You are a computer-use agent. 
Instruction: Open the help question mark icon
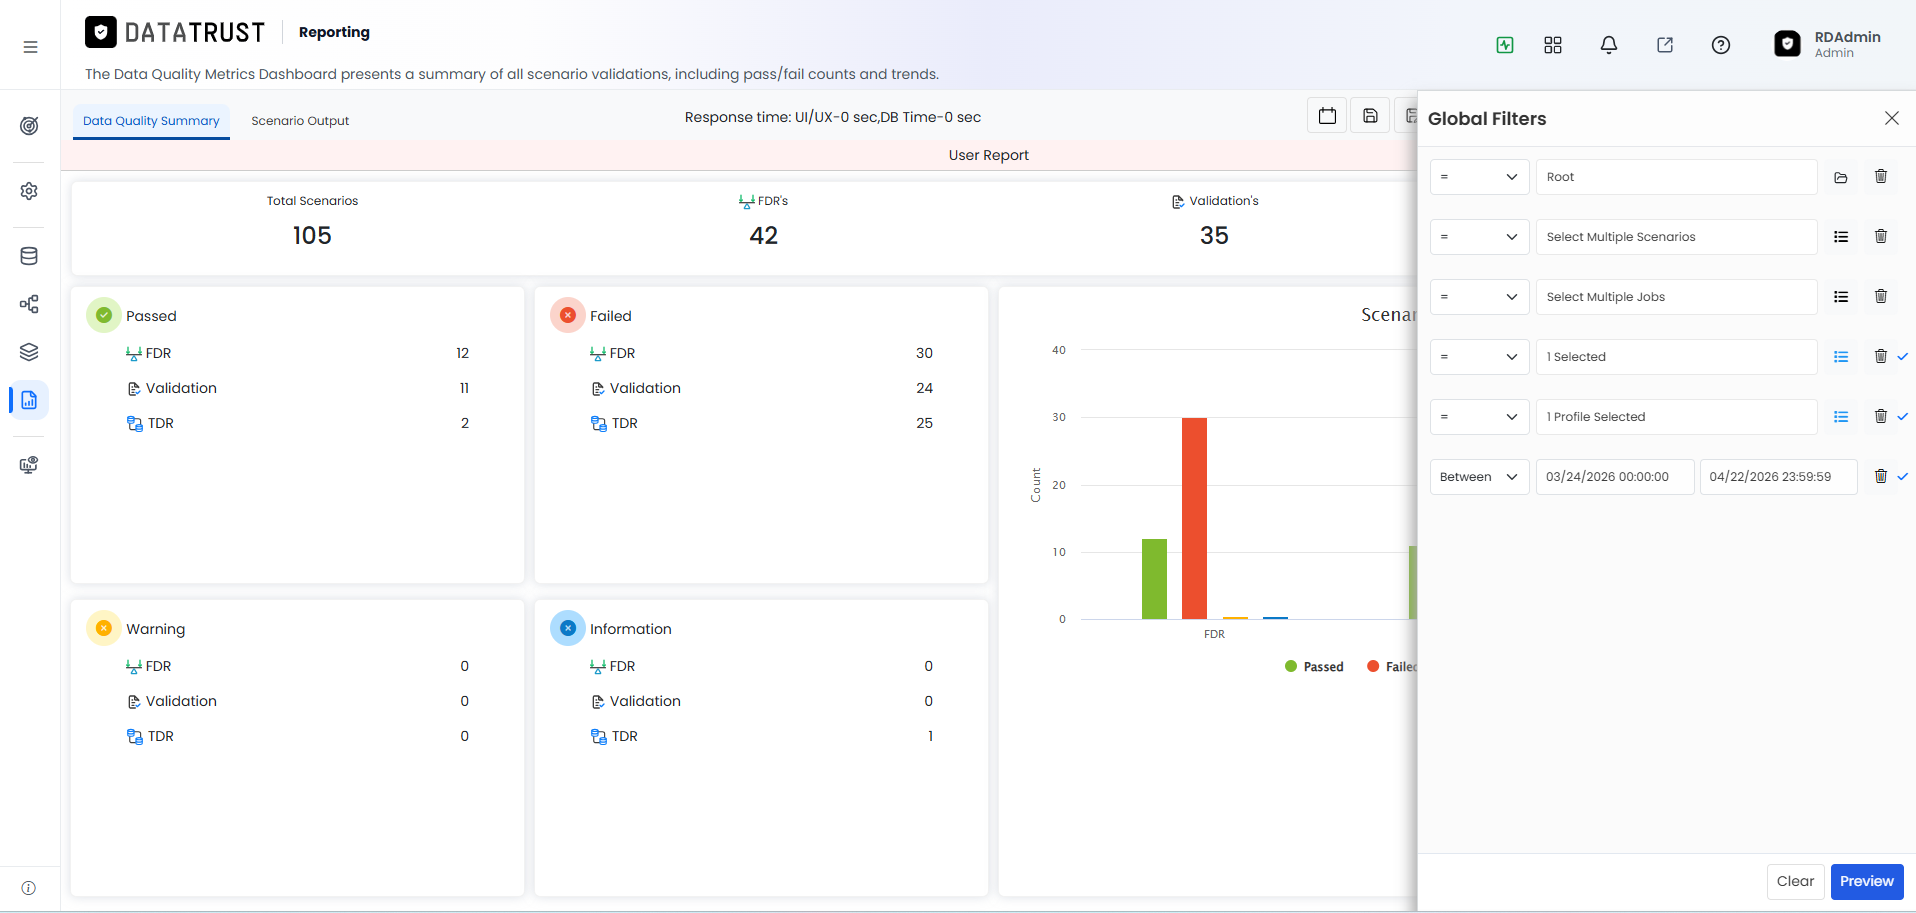(x=1720, y=45)
